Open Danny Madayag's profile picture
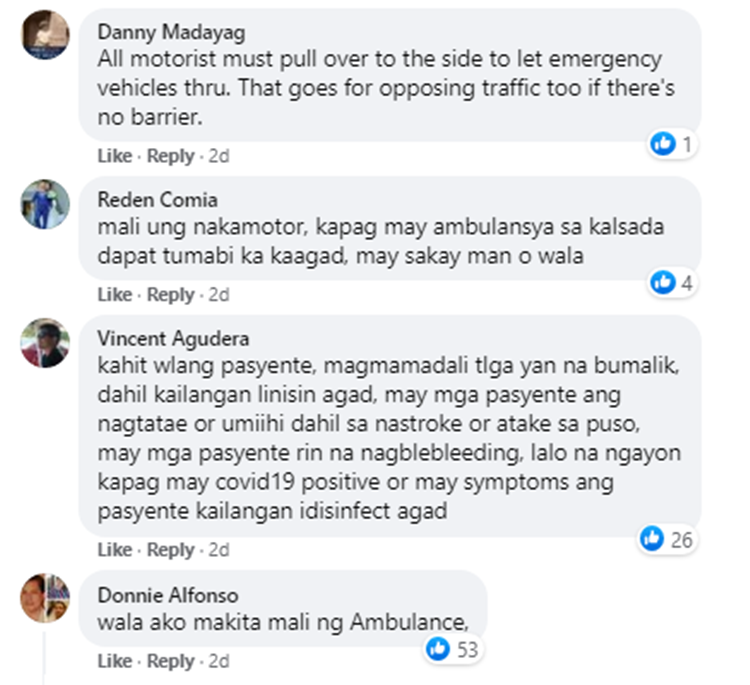The height and width of the screenshot is (685, 750). coord(45,35)
